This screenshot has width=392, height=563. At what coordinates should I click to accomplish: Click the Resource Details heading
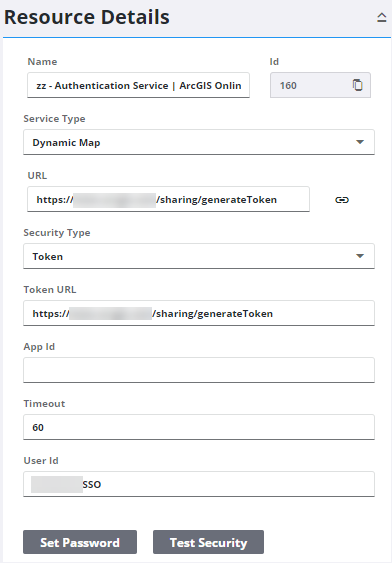(x=87, y=17)
